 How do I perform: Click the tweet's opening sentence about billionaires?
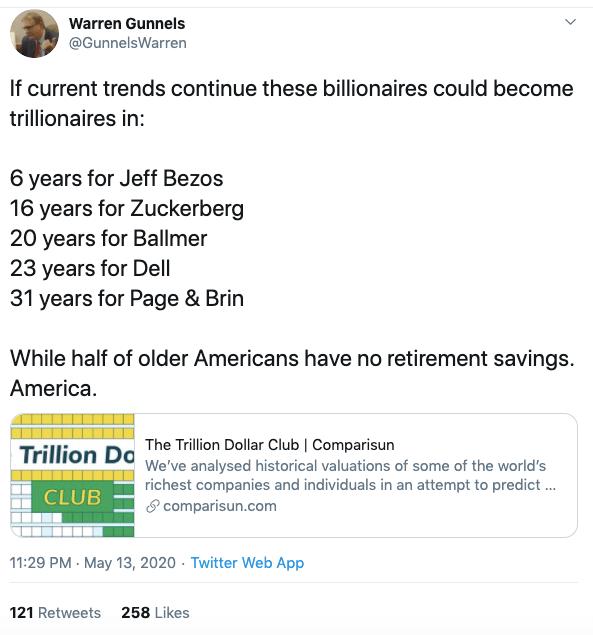pyautogui.click(x=292, y=103)
